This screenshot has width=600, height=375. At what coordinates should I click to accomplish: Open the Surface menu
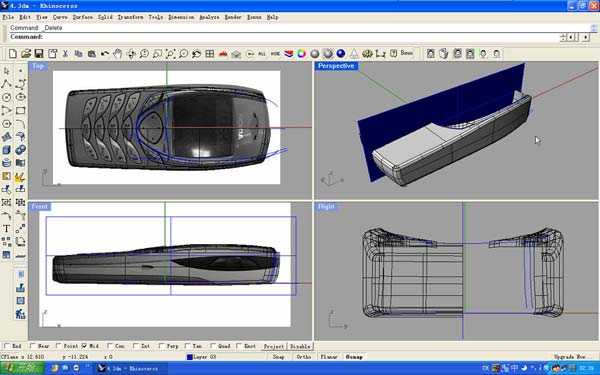83,17
